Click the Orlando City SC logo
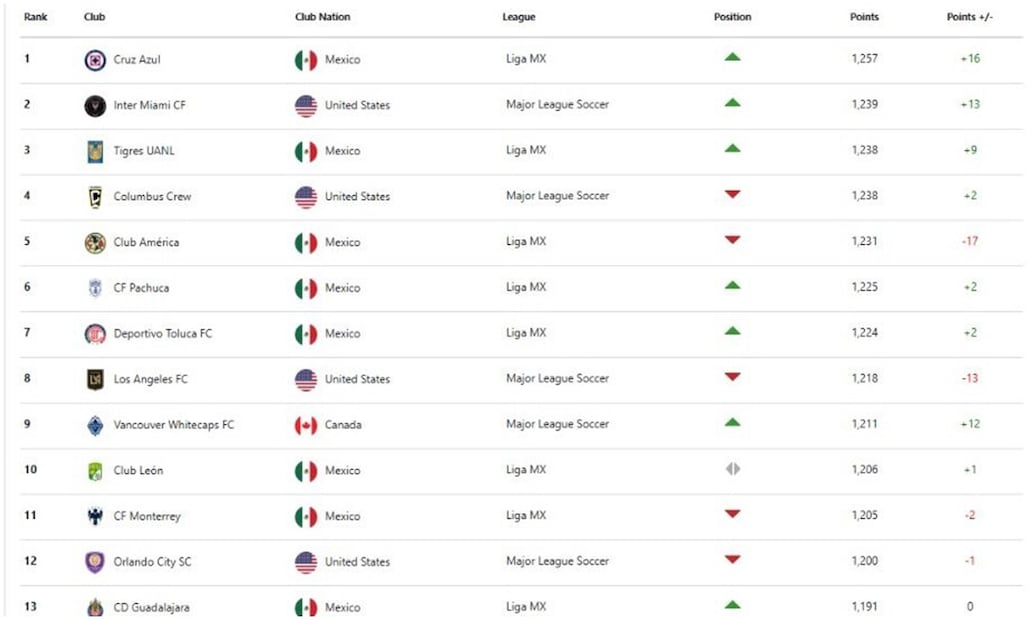Viewport: 1034px width, 620px height. point(95,562)
